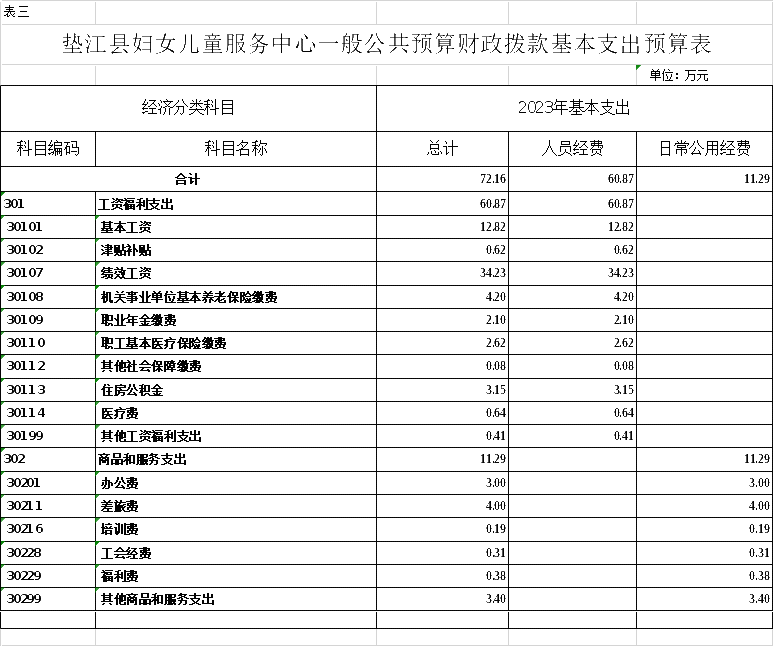Screen dimensions: 774x646
Task: Select code cell 30107
Action: (x=48, y=273)
